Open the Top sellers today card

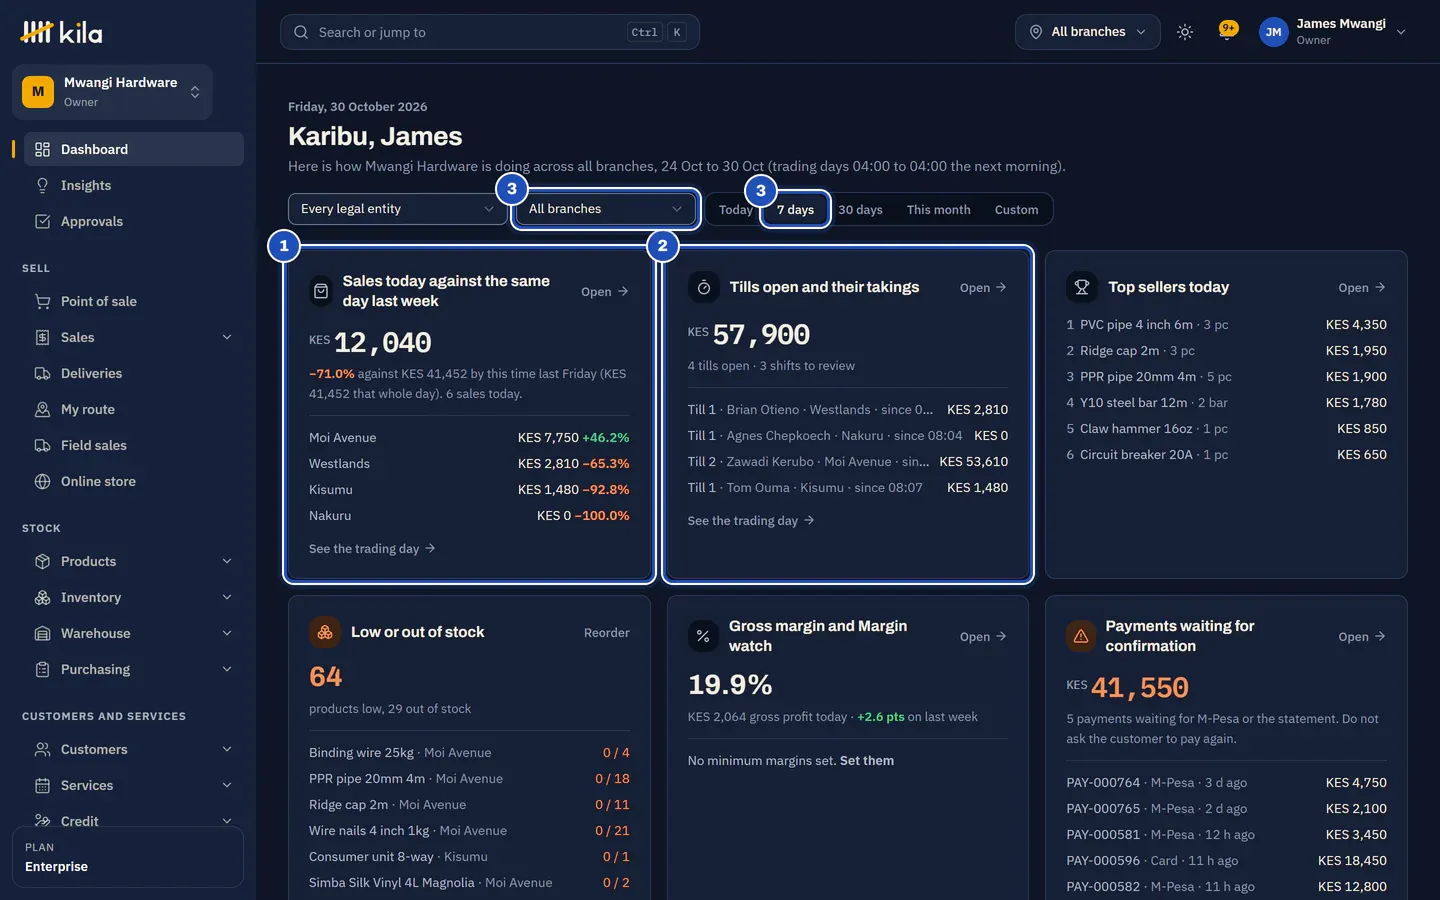[x=1362, y=288]
